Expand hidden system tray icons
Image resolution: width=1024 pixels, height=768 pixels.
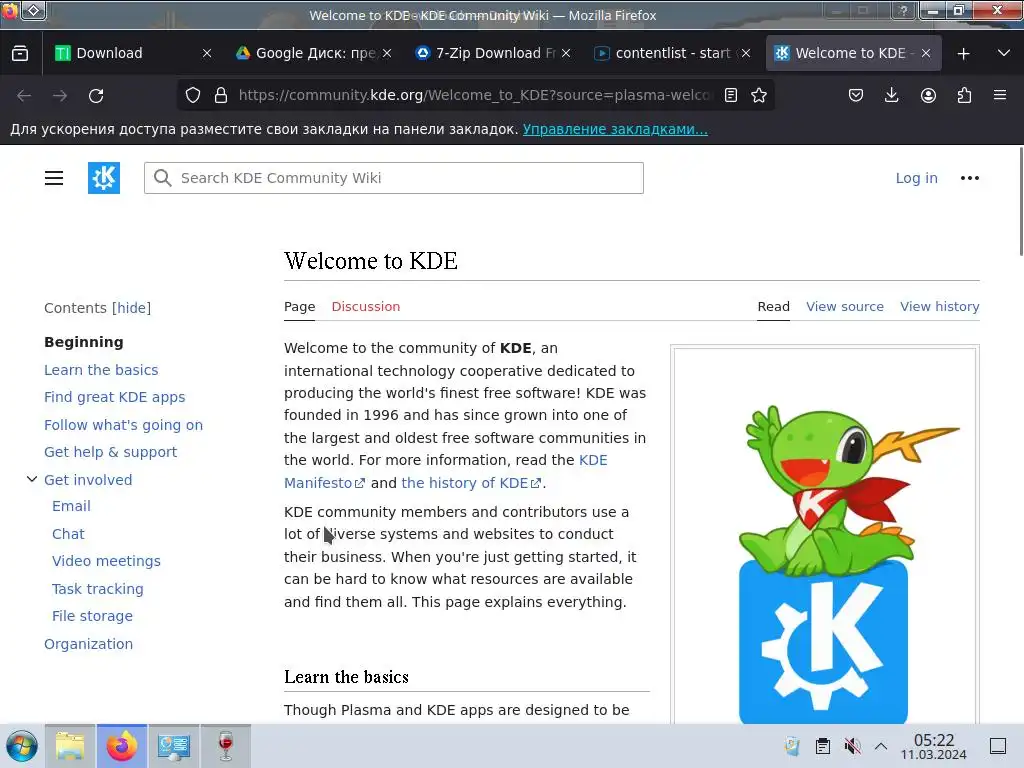pyautogui.click(x=880, y=746)
